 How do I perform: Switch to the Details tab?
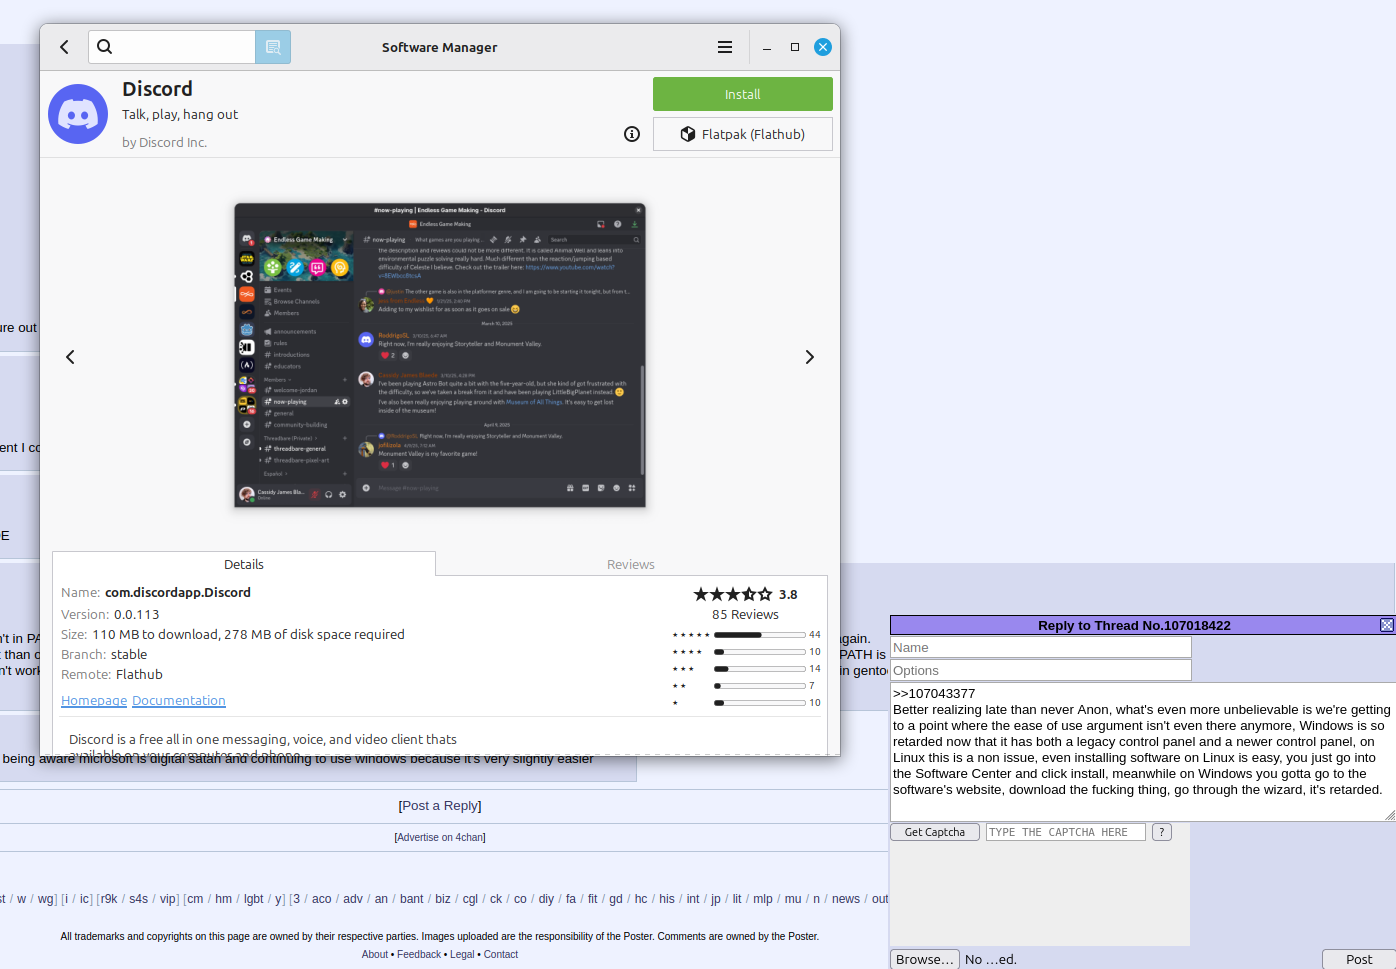click(244, 564)
